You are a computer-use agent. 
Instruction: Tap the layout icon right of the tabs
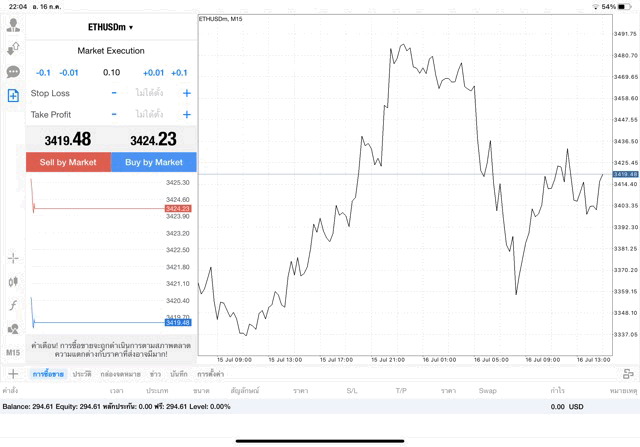click(628, 373)
